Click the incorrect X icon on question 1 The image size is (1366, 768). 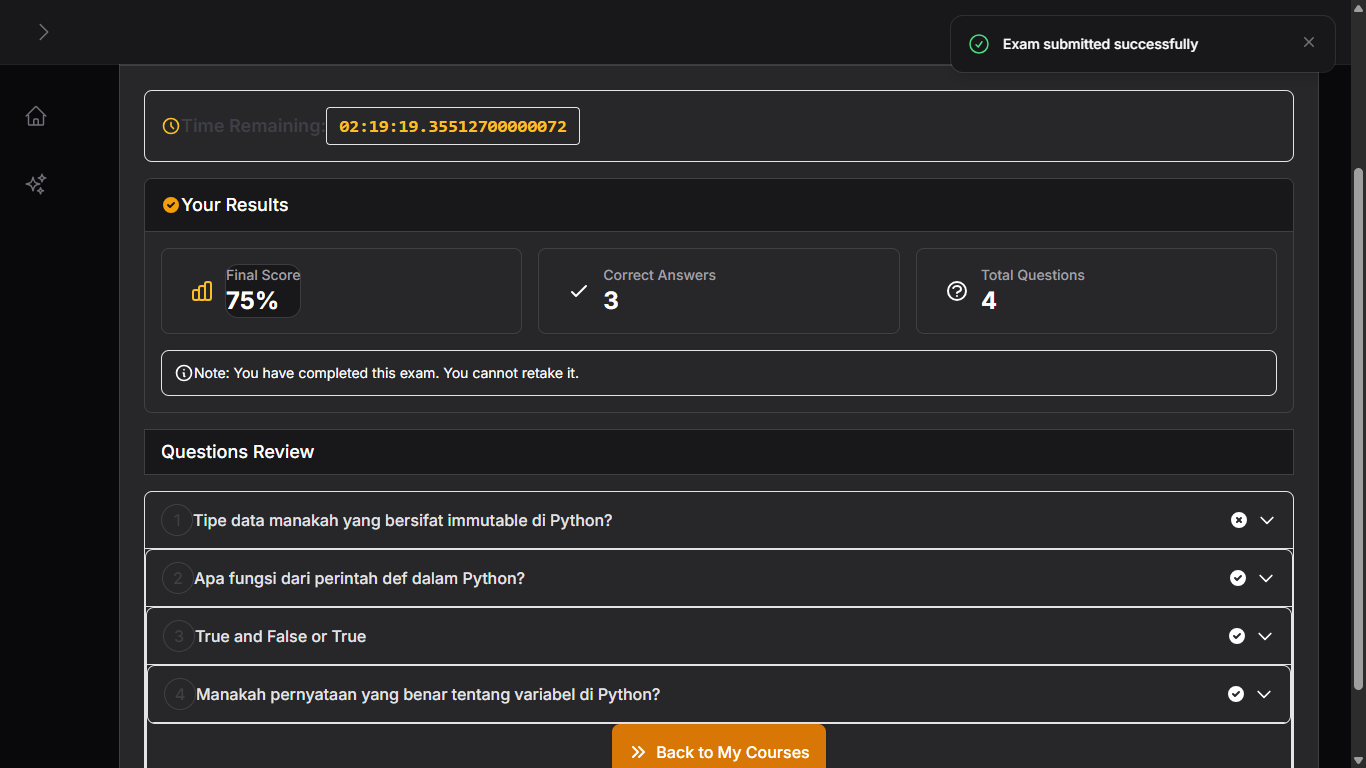tap(1239, 520)
